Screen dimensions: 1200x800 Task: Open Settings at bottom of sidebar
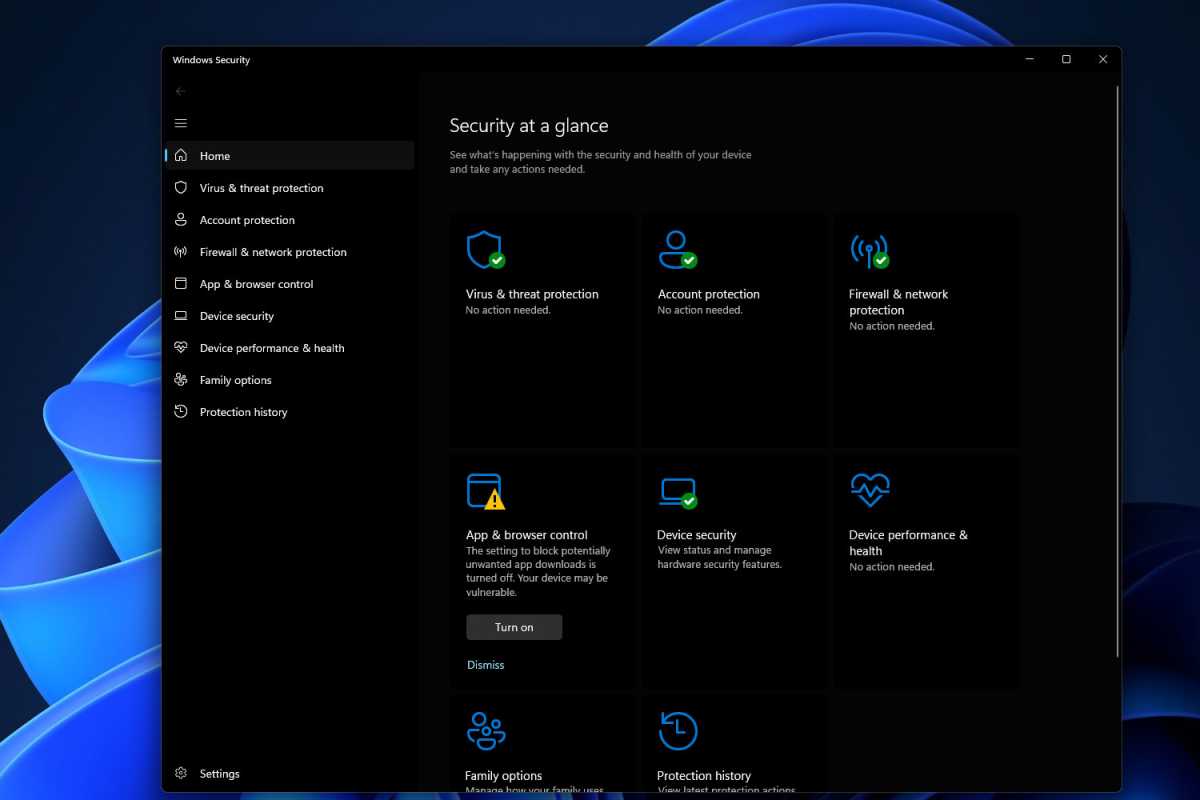click(290, 773)
